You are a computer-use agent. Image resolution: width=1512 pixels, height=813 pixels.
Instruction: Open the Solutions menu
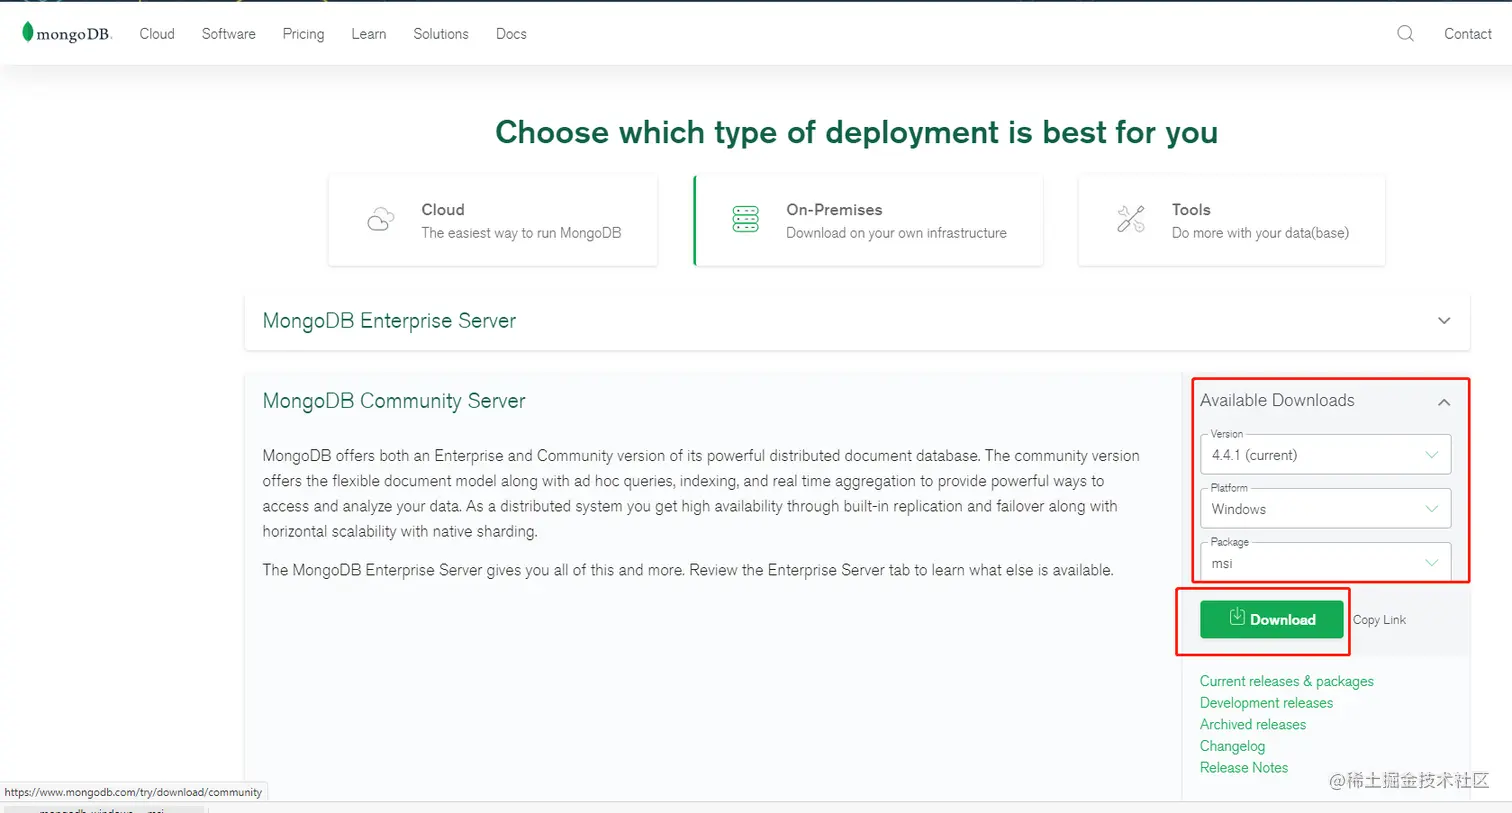pos(441,33)
